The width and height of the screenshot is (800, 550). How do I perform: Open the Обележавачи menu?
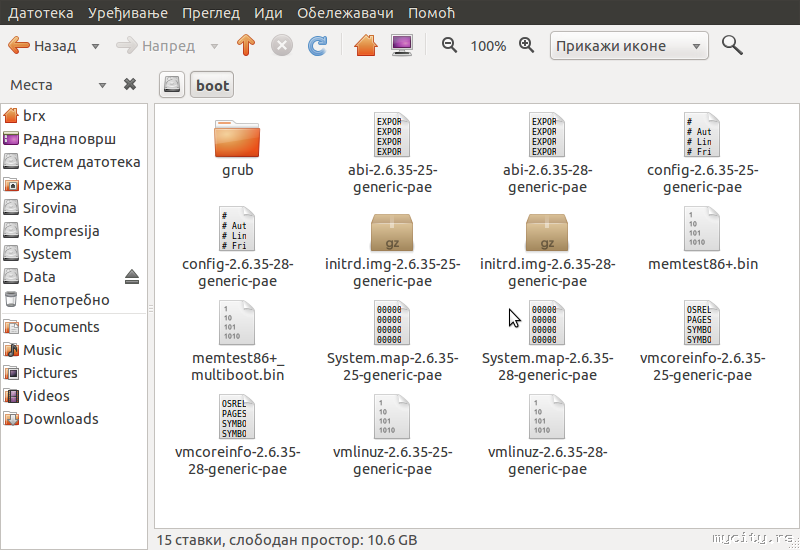[345, 13]
